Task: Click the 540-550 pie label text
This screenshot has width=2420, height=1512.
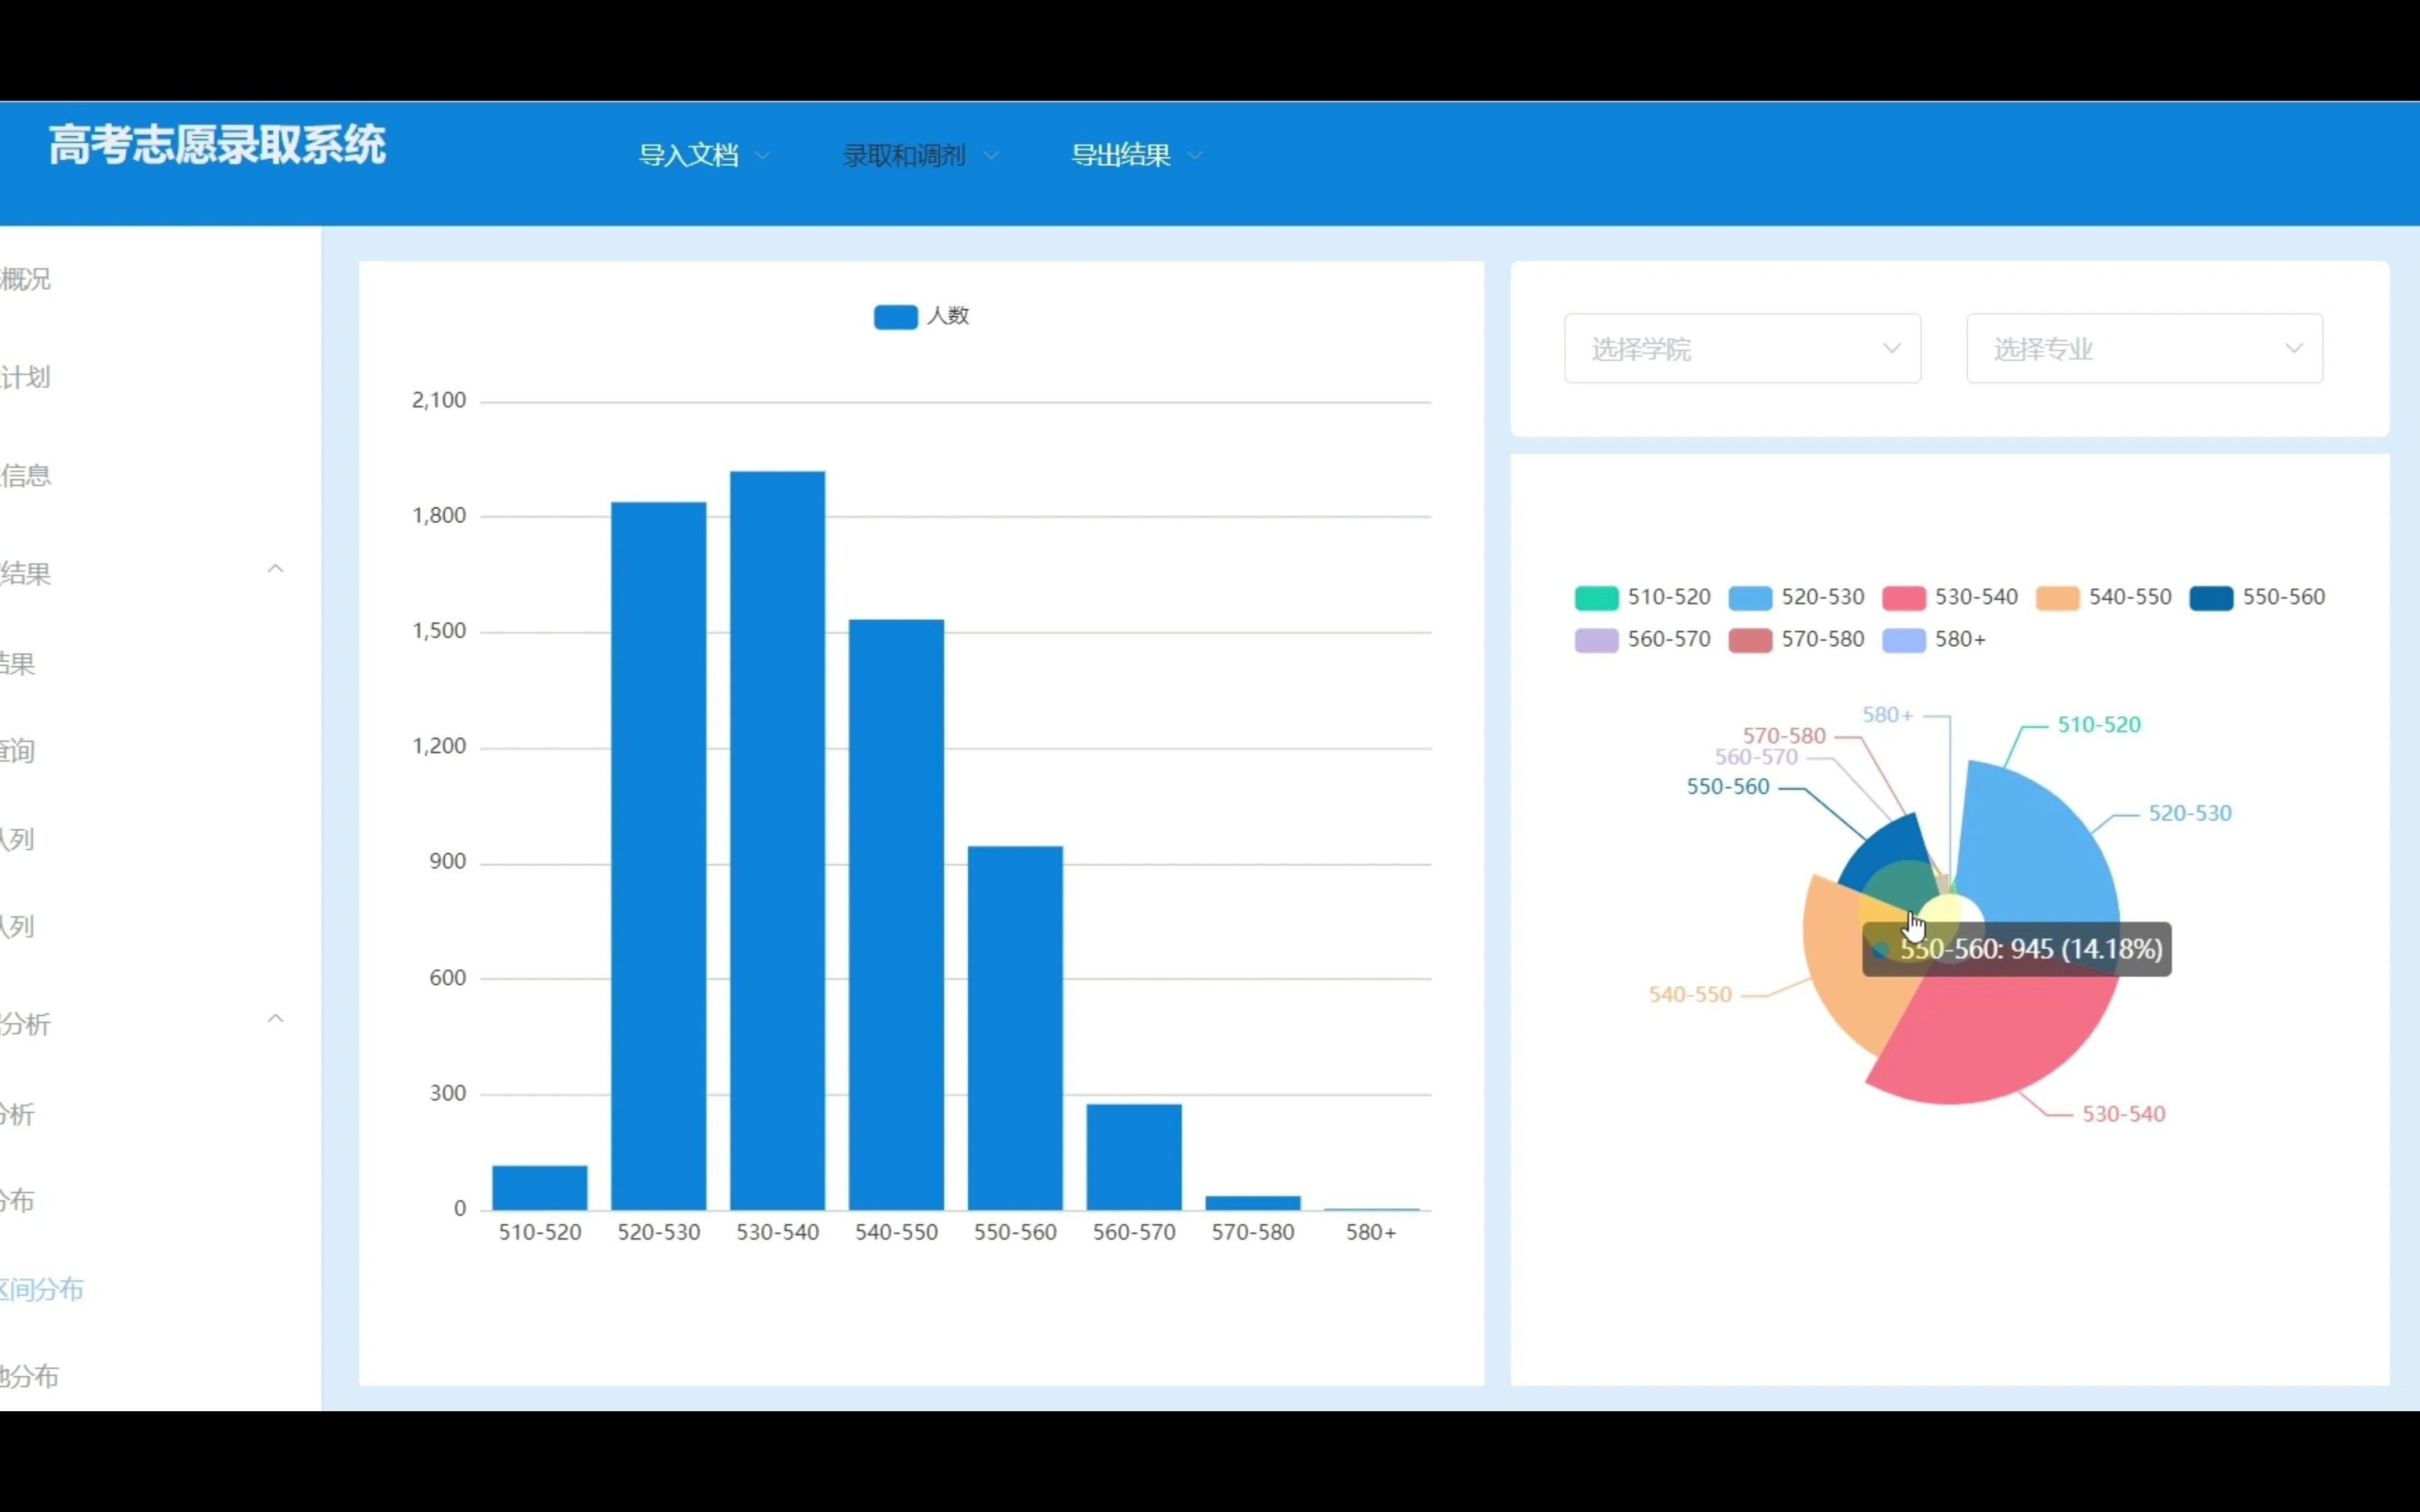Action: point(1690,995)
